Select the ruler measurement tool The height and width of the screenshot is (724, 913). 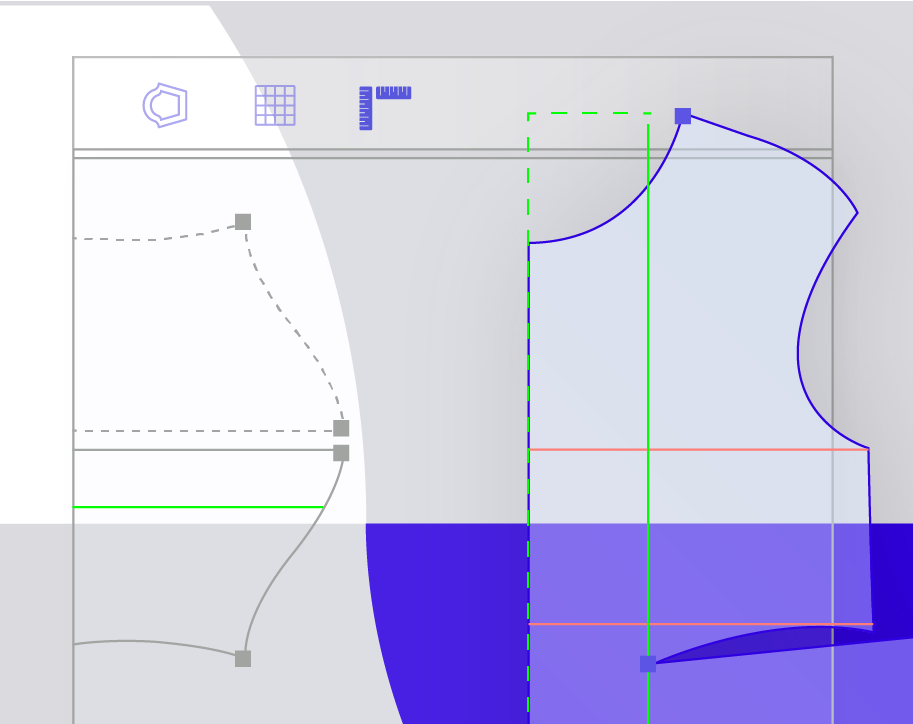coord(384,106)
